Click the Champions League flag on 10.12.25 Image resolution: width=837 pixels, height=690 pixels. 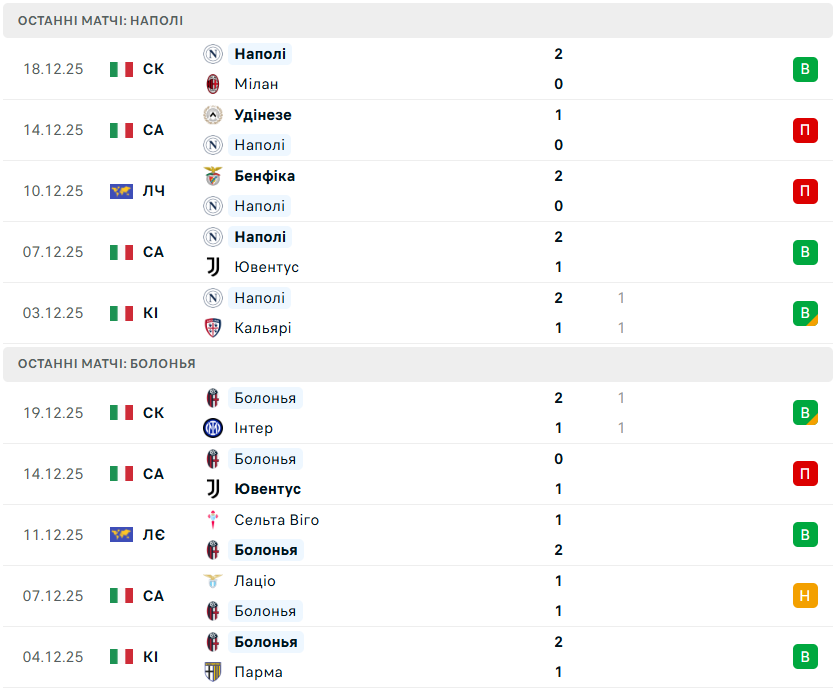coord(121,191)
